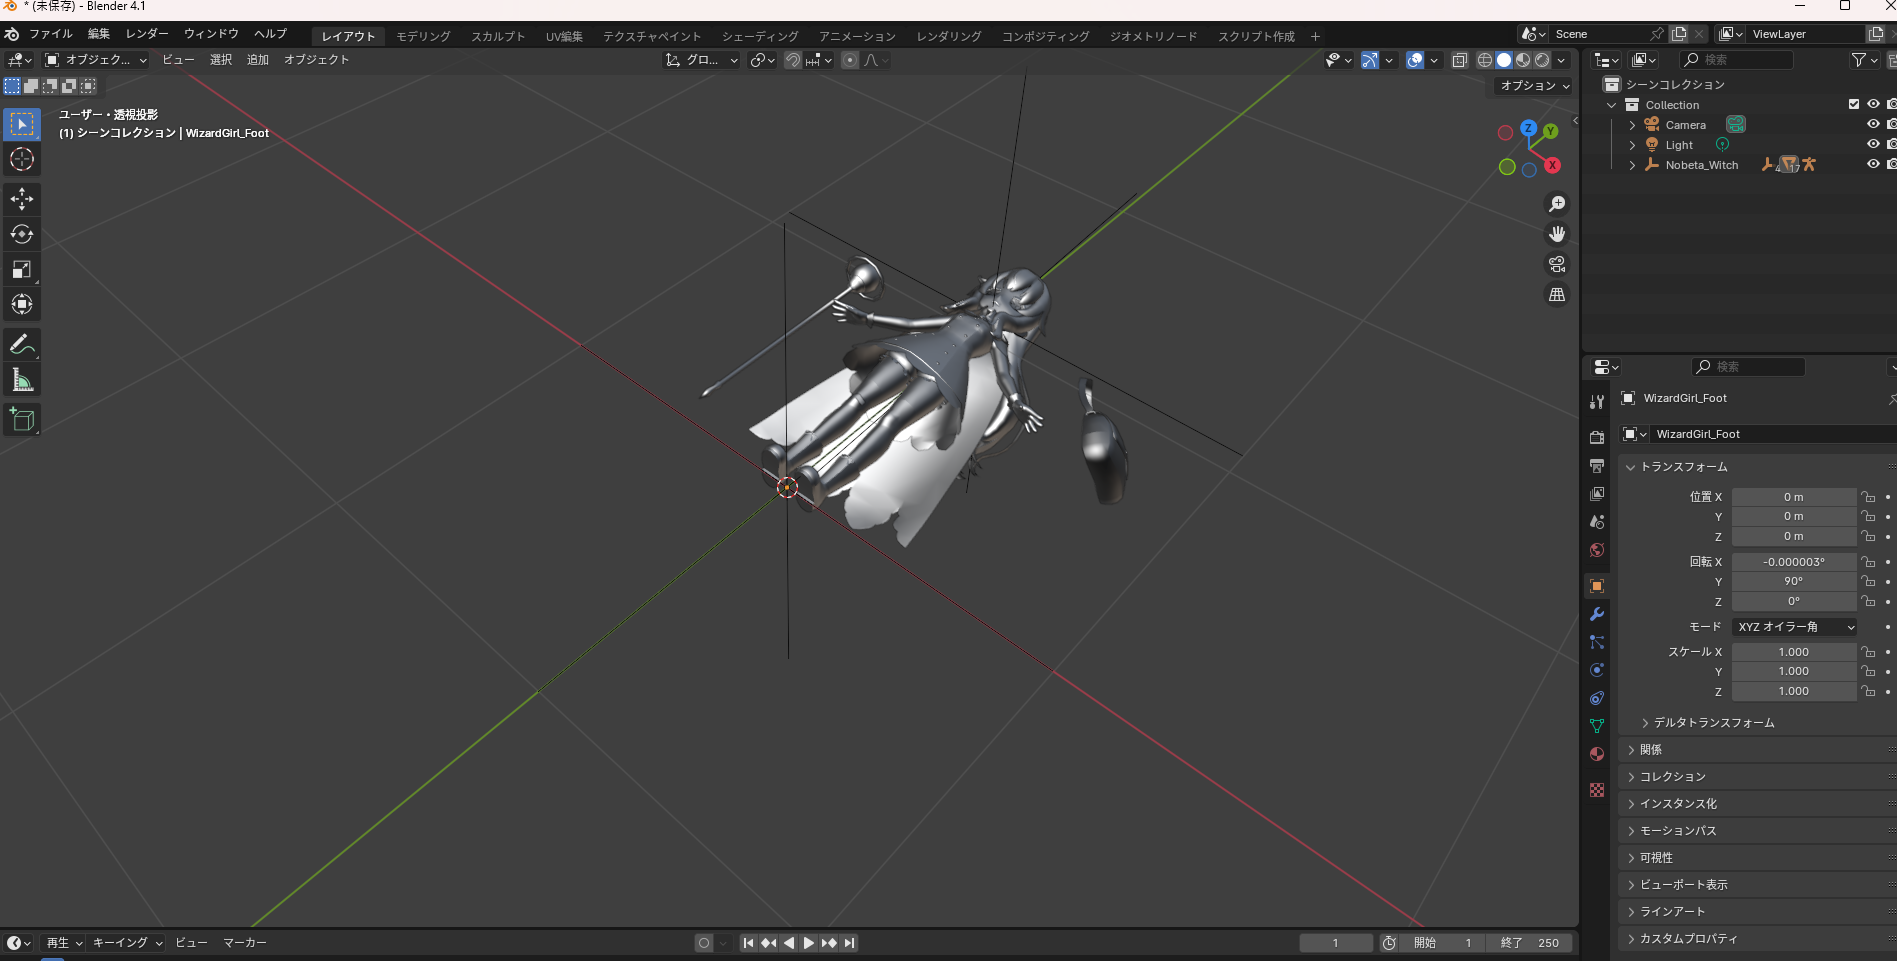Screen dimensions: 1897x961
Task: Select the Select Box tool
Action: (x=22, y=124)
